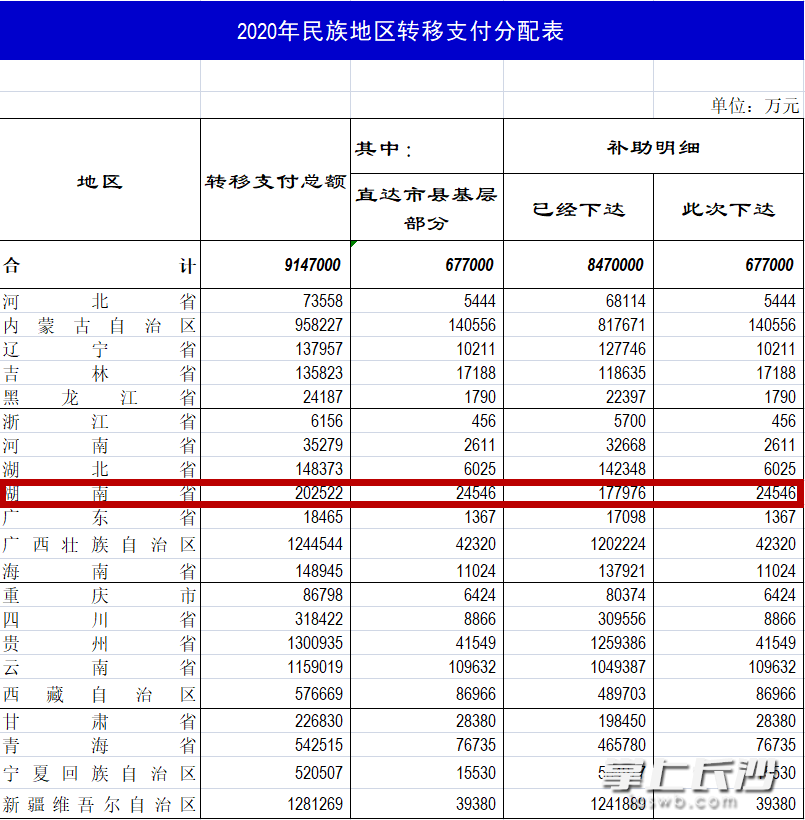Screen dimensions: 805x820
Task: Click the 此次下达 column header
Action: pyautogui.click(x=728, y=208)
